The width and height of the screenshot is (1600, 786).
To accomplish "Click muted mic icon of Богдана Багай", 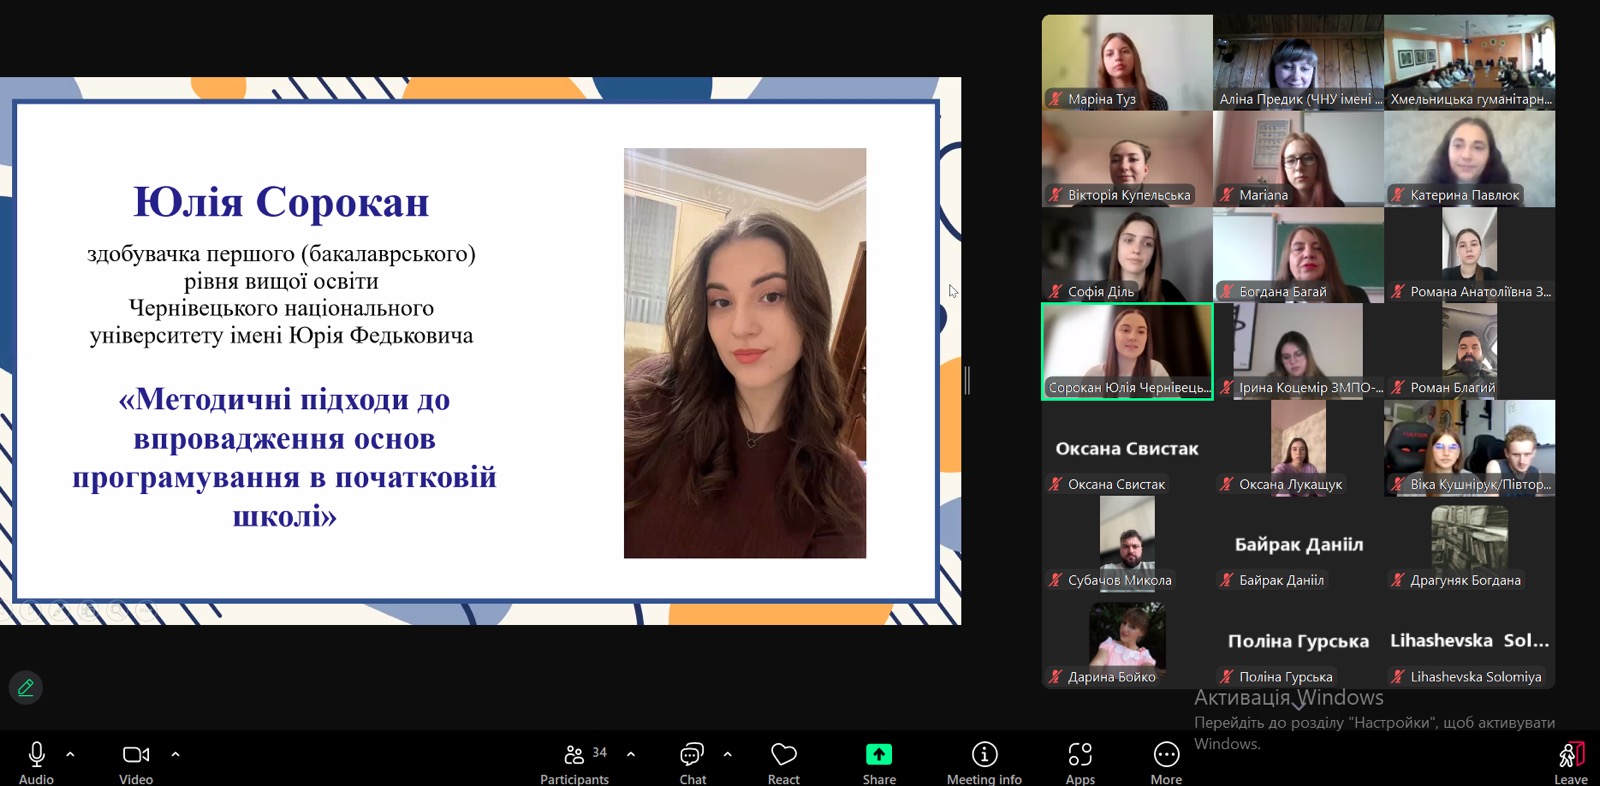I will (x=1226, y=291).
